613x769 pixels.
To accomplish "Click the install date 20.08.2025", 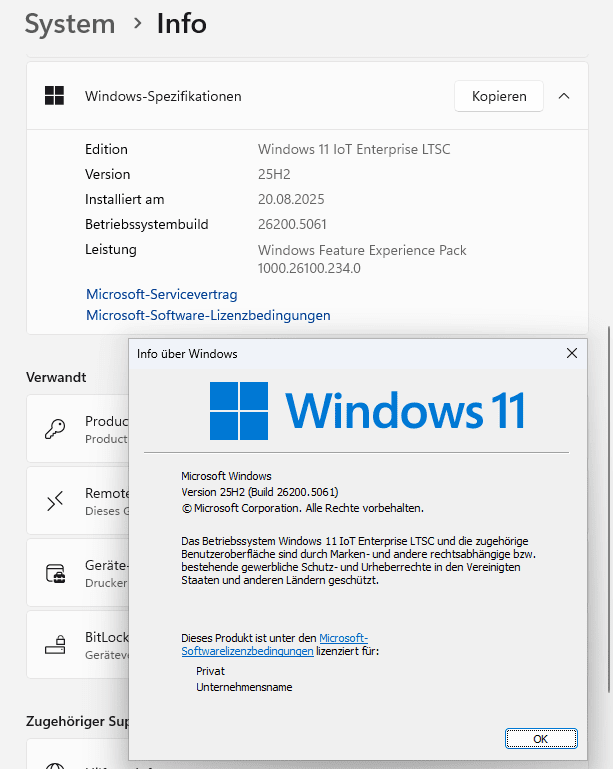I will [291, 199].
